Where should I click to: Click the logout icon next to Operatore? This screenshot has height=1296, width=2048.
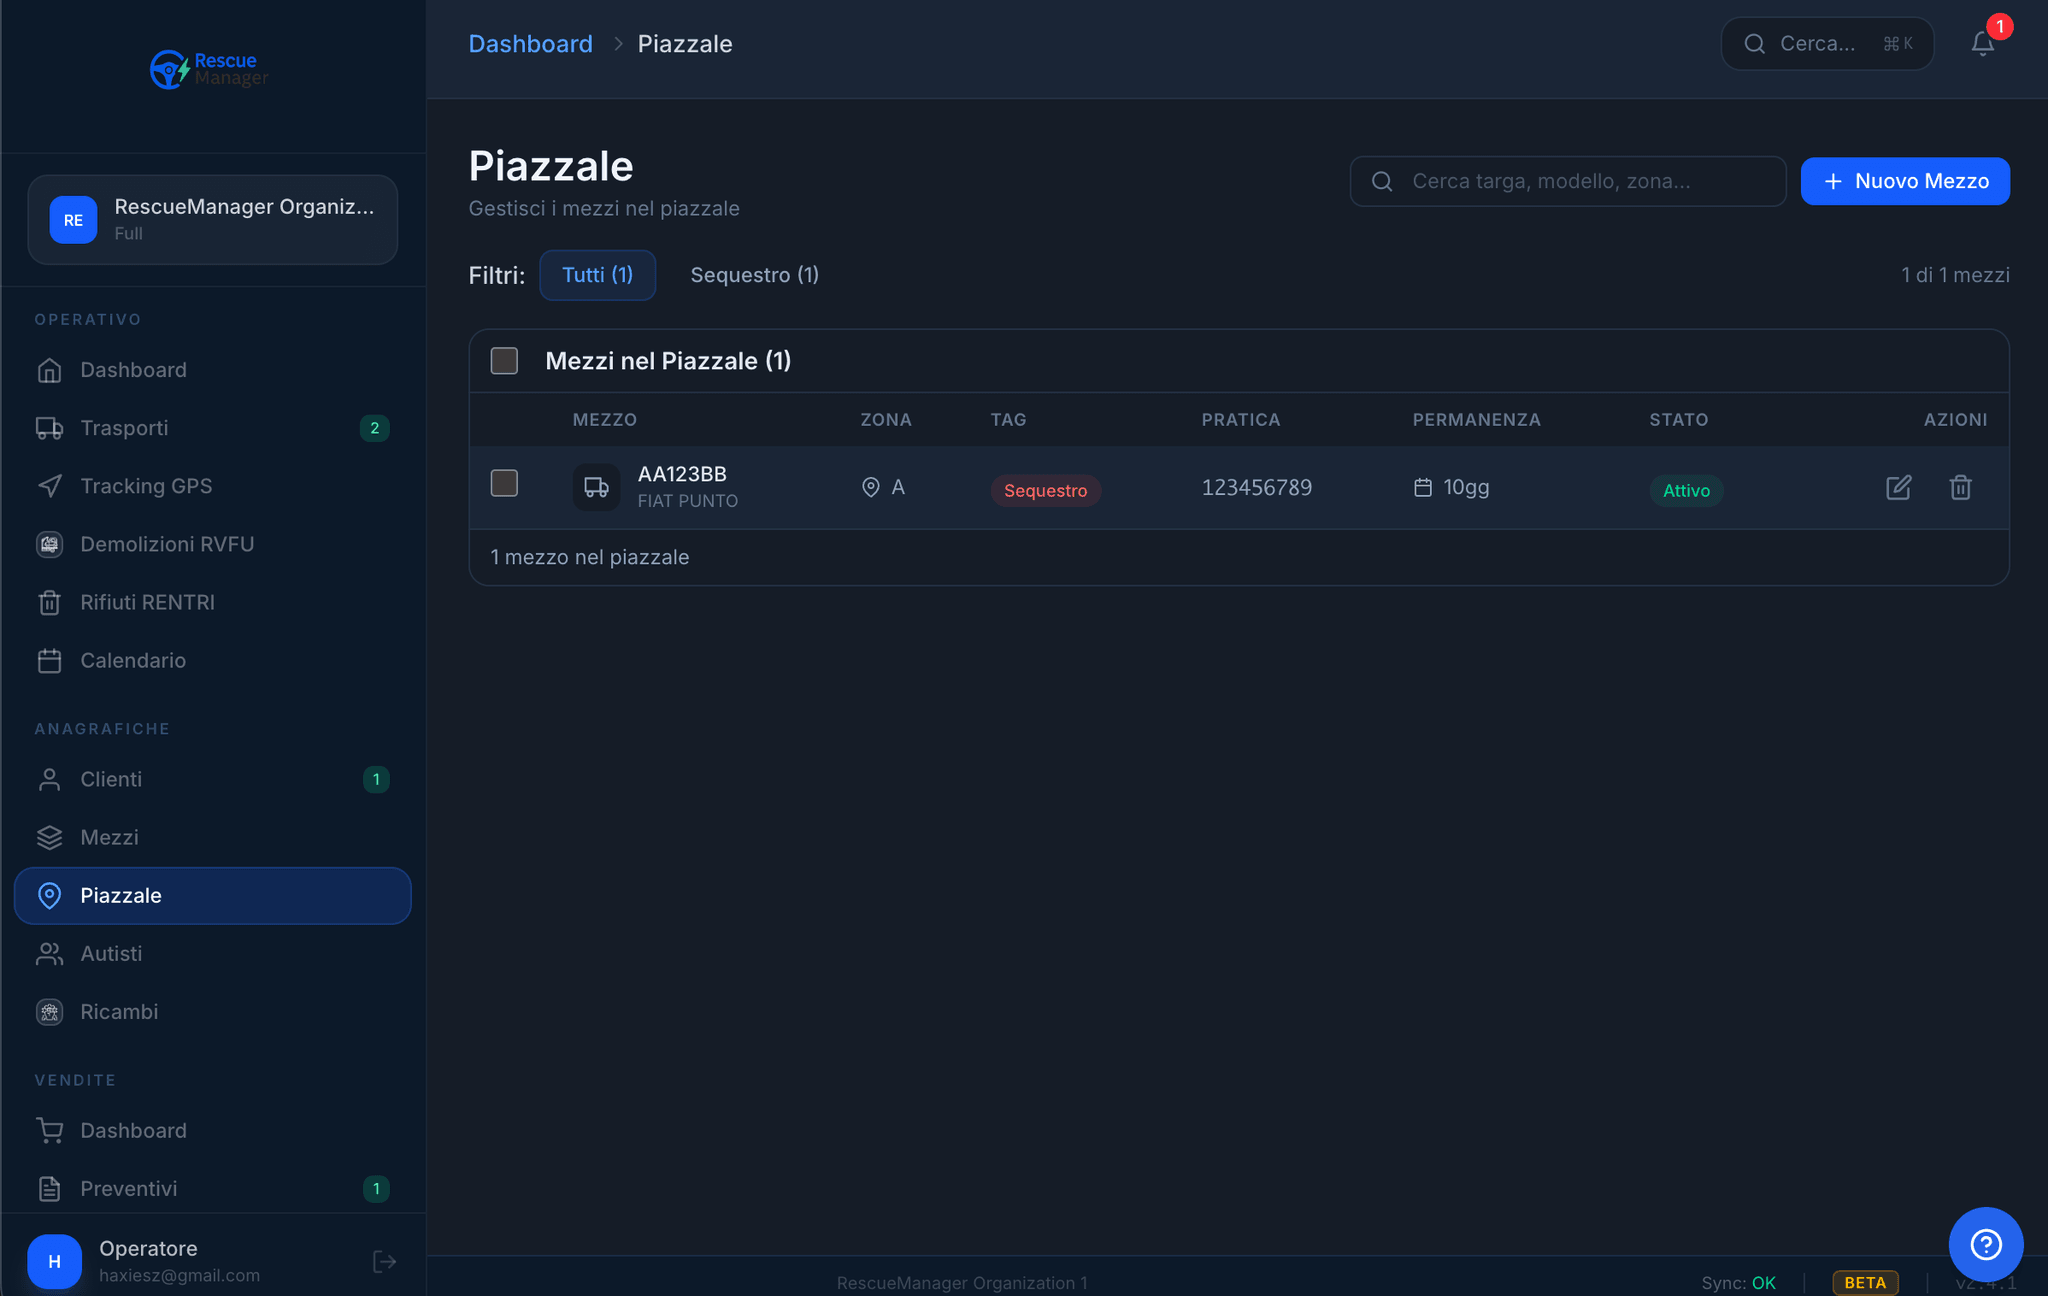tap(384, 1262)
